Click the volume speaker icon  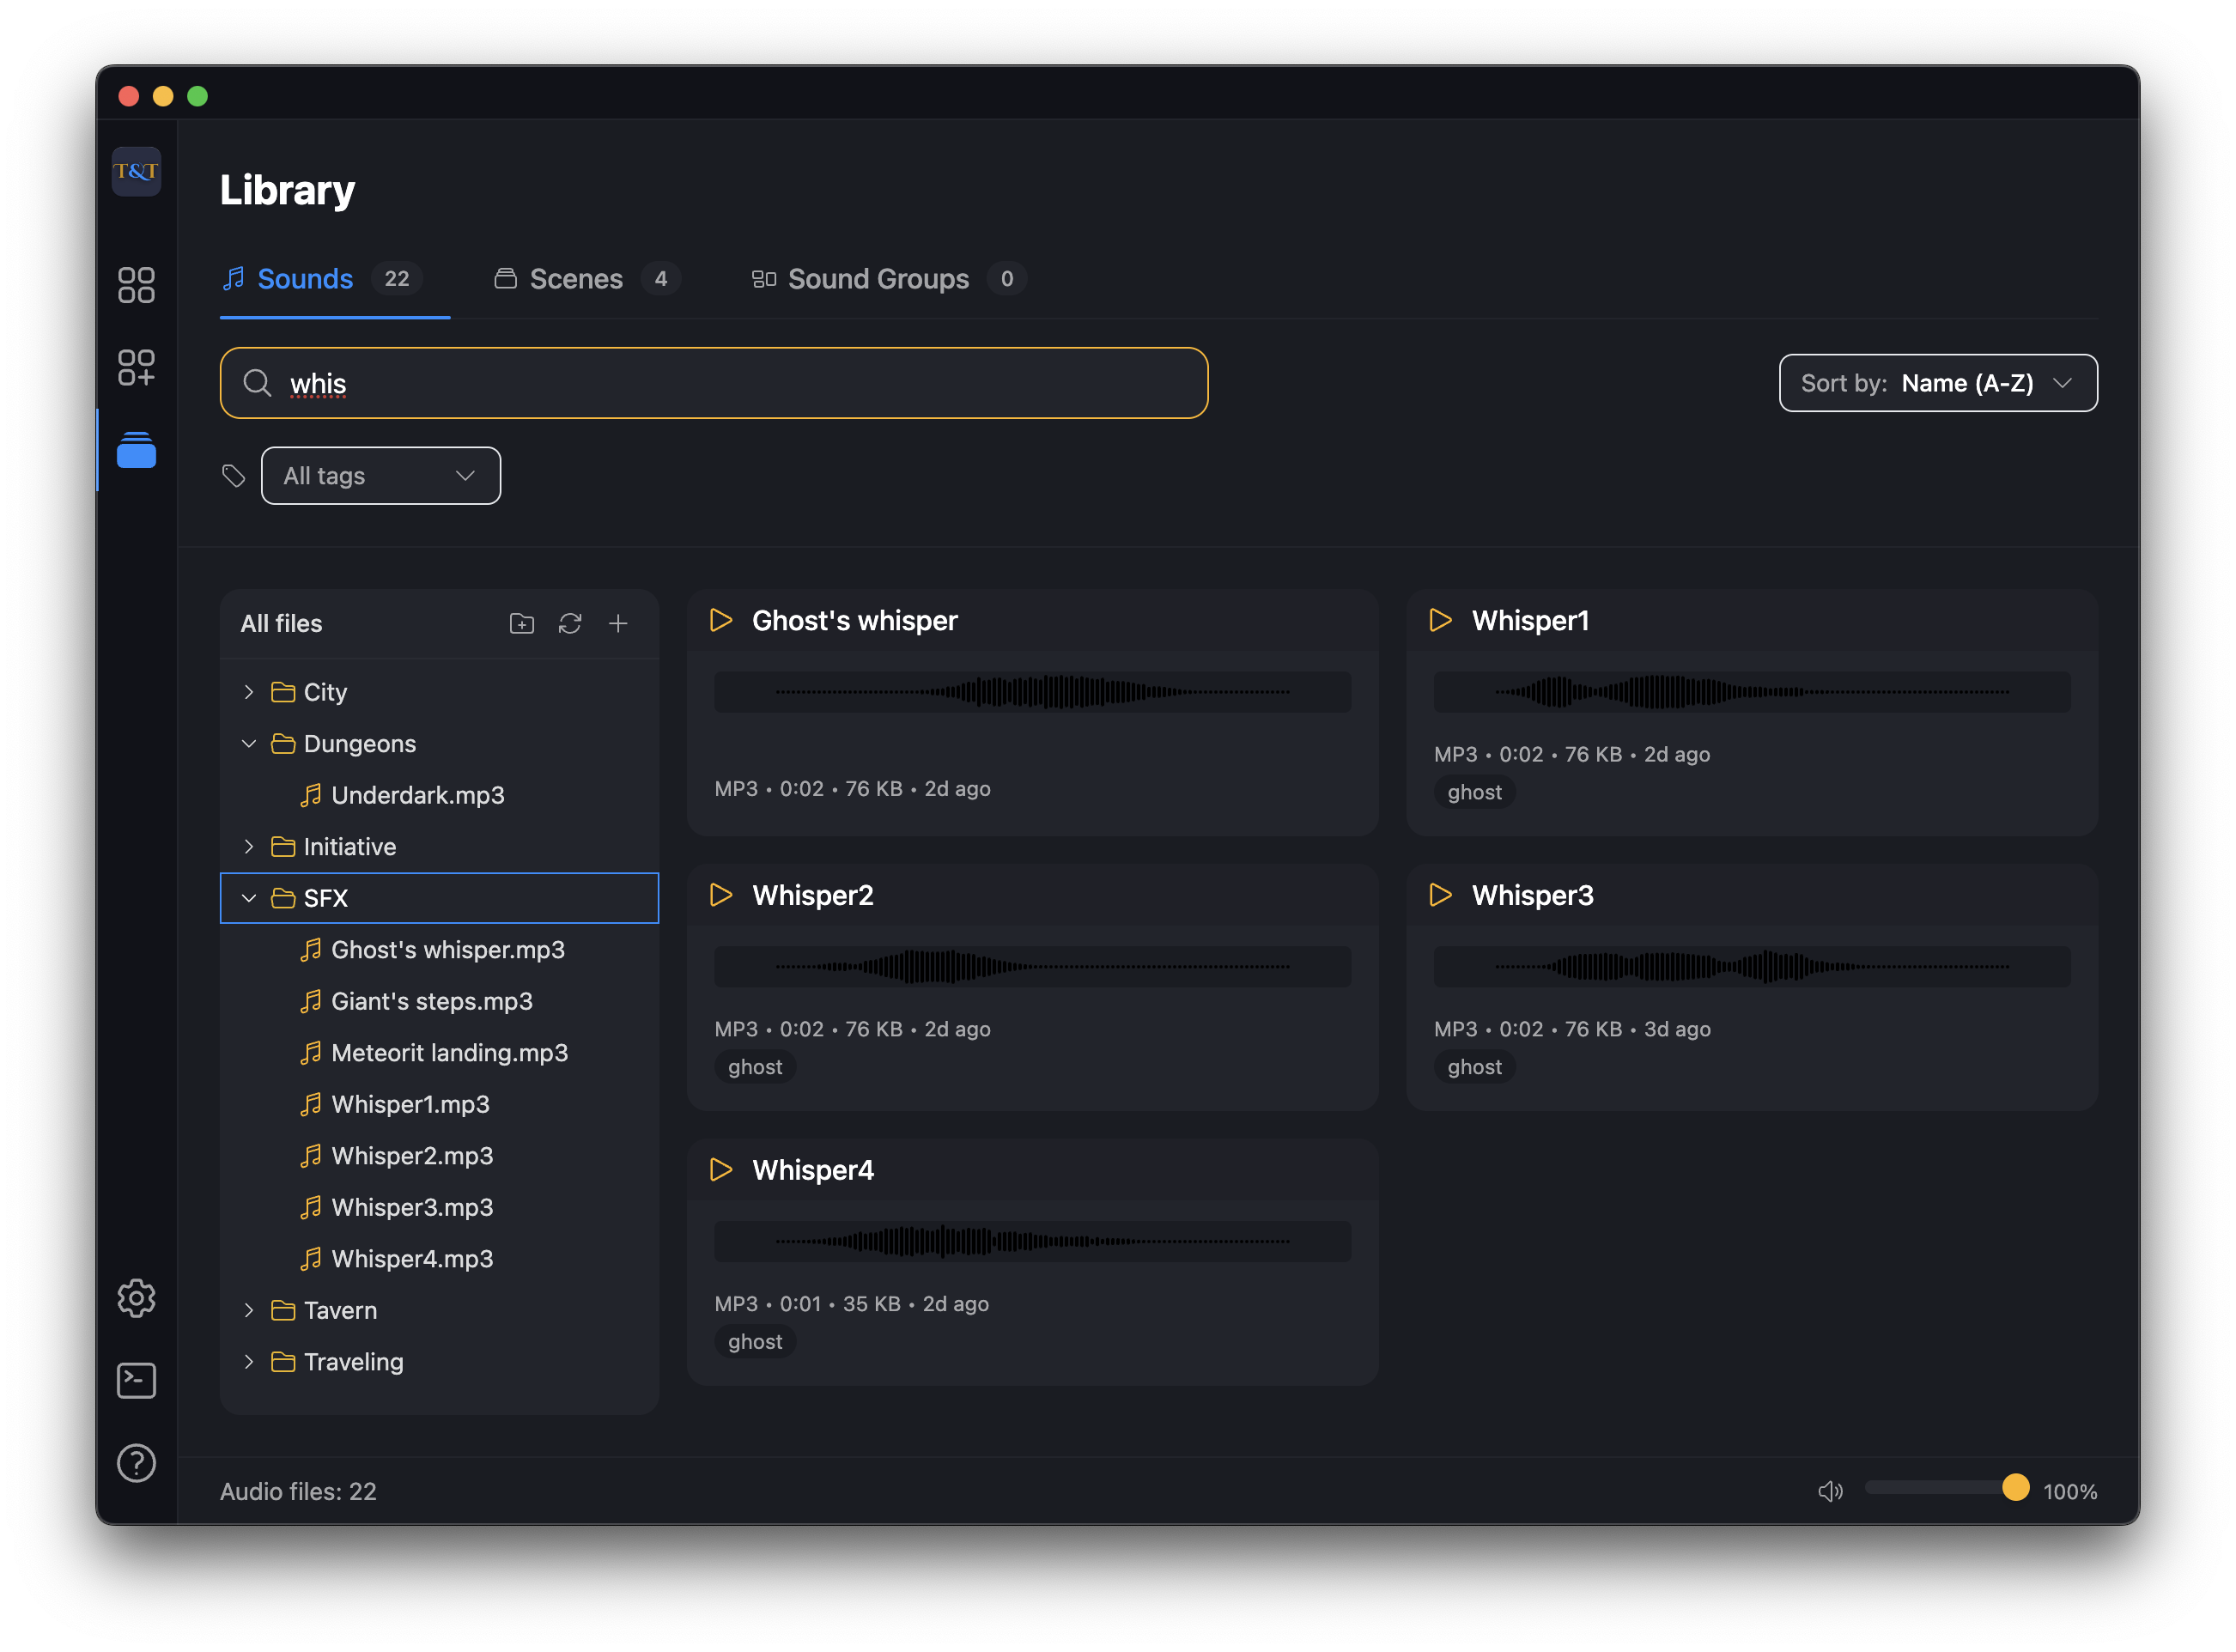pos(1829,1491)
